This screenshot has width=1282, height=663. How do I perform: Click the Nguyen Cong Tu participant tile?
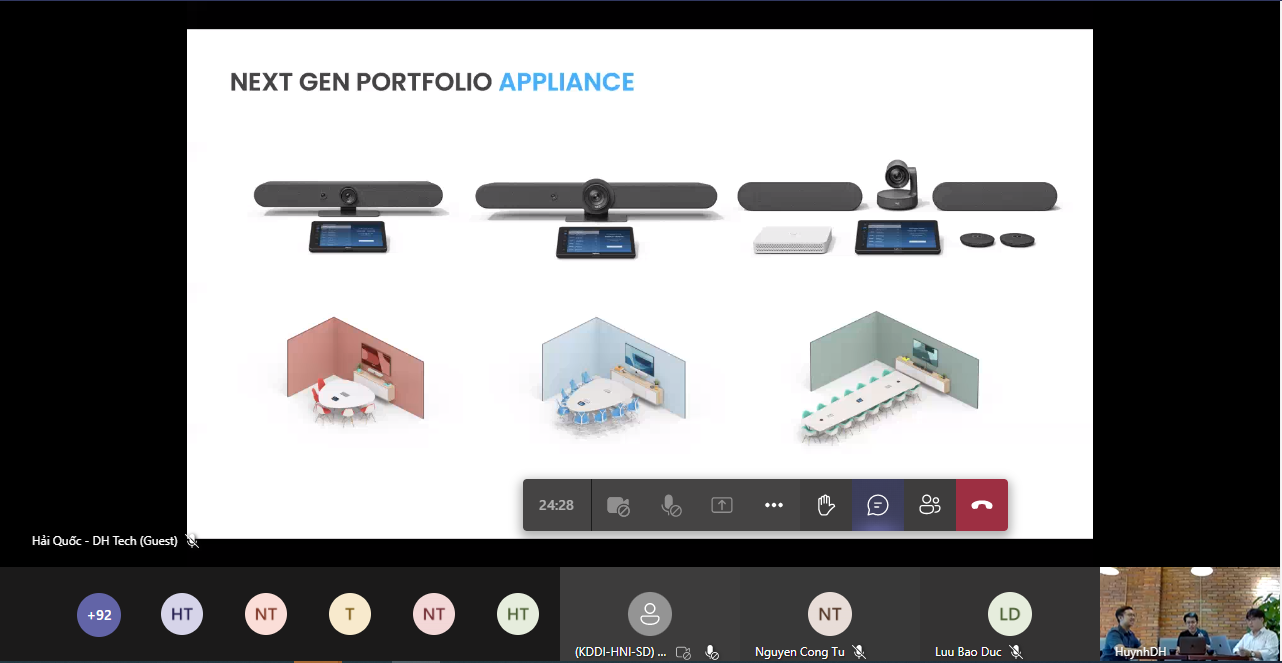point(830,615)
